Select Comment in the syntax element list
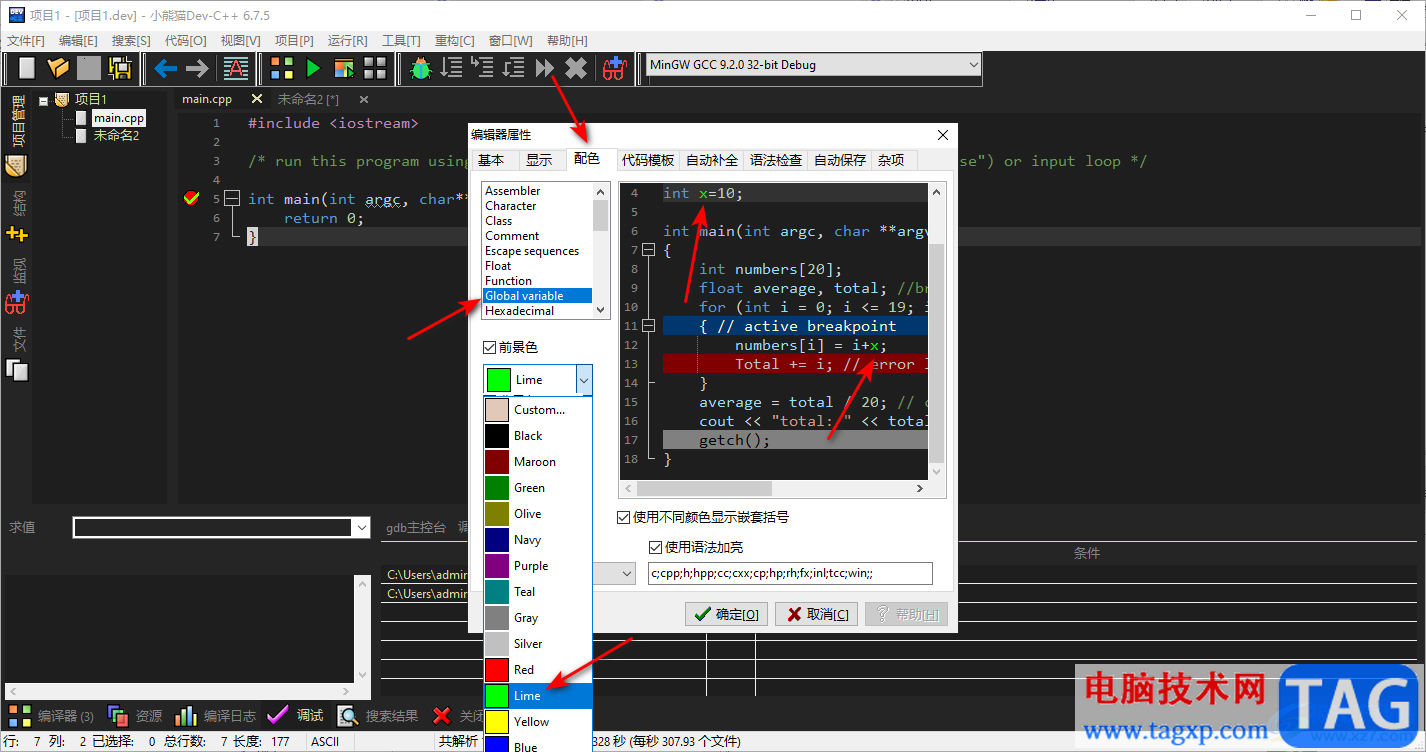1426x752 pixels. pos(512,236)
